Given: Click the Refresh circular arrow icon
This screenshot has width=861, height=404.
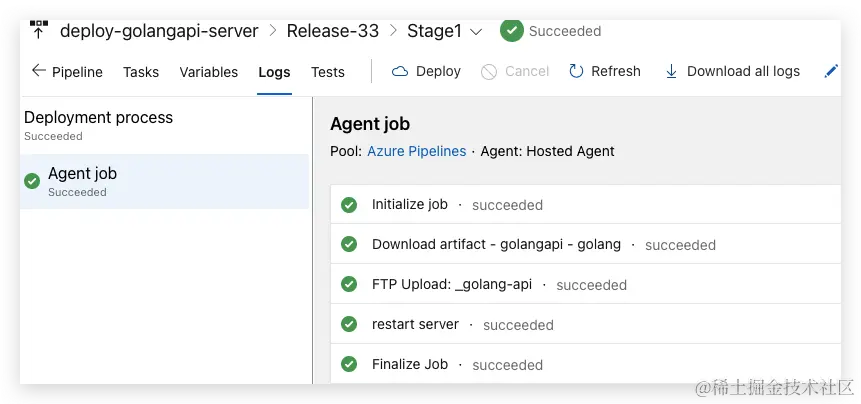Looking at the screenshot, I should 576,71.
